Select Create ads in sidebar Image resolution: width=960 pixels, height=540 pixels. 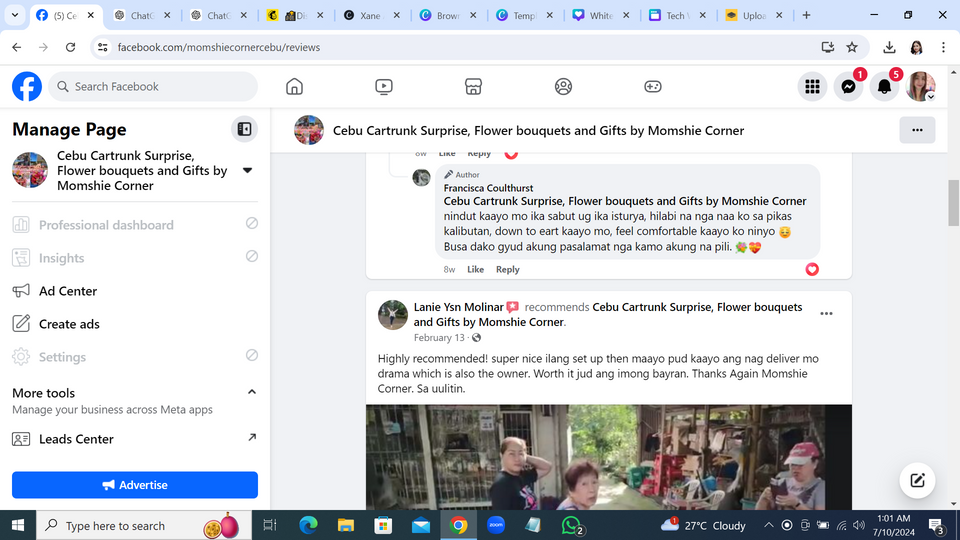click(x=69, y=324)
